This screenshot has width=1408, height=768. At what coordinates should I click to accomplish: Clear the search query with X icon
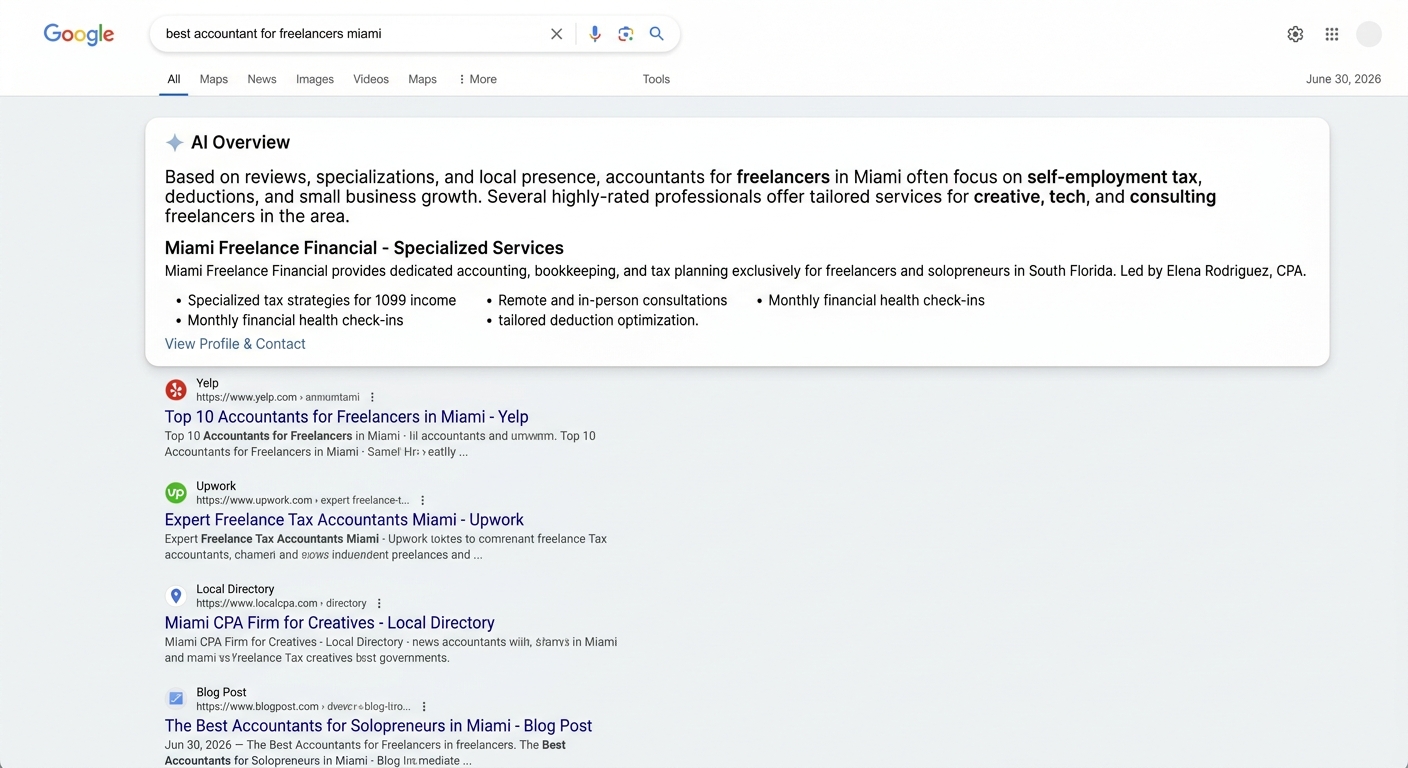pos(557,34)
